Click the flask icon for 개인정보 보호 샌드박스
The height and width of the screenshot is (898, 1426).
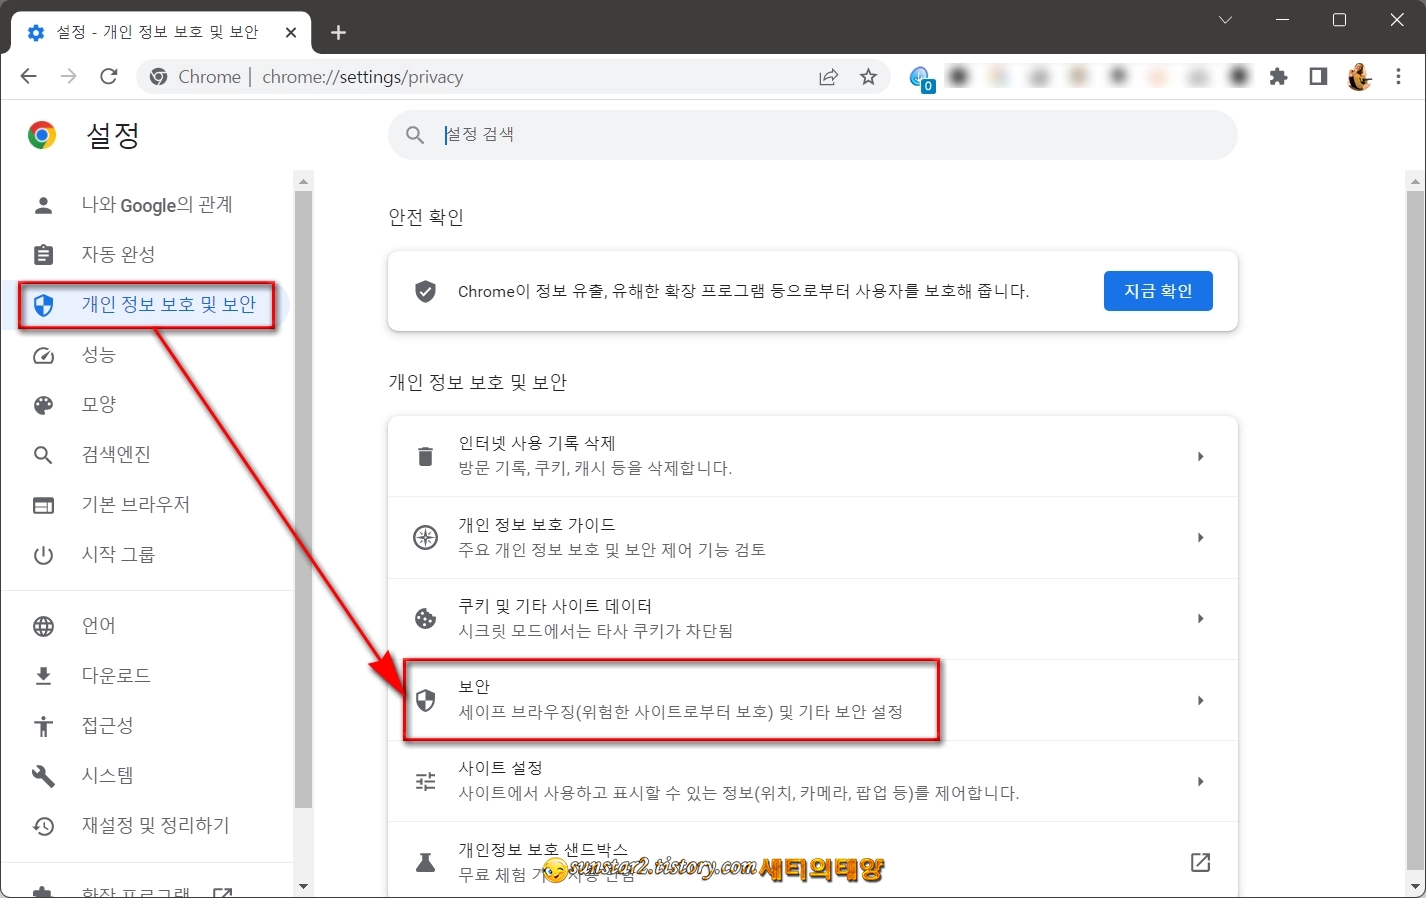425,862
